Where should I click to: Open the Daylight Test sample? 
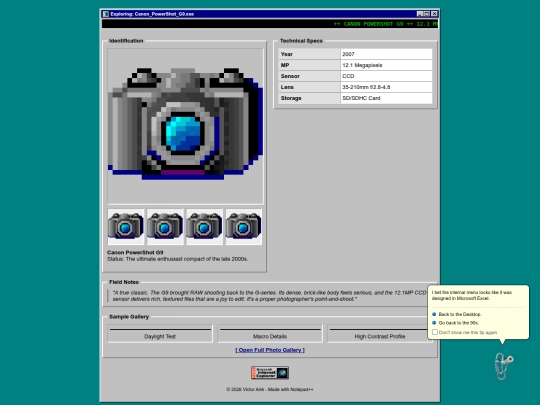point(160,334)
